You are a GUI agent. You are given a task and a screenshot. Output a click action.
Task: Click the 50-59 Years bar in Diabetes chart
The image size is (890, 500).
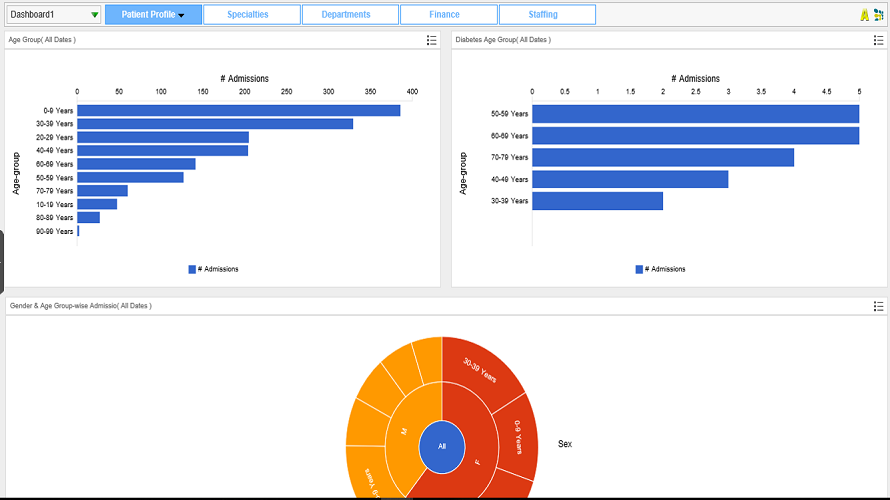695,114
